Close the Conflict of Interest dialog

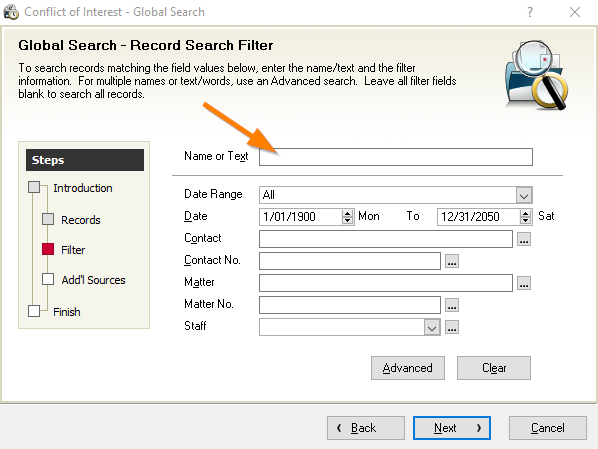coord(575,12)
